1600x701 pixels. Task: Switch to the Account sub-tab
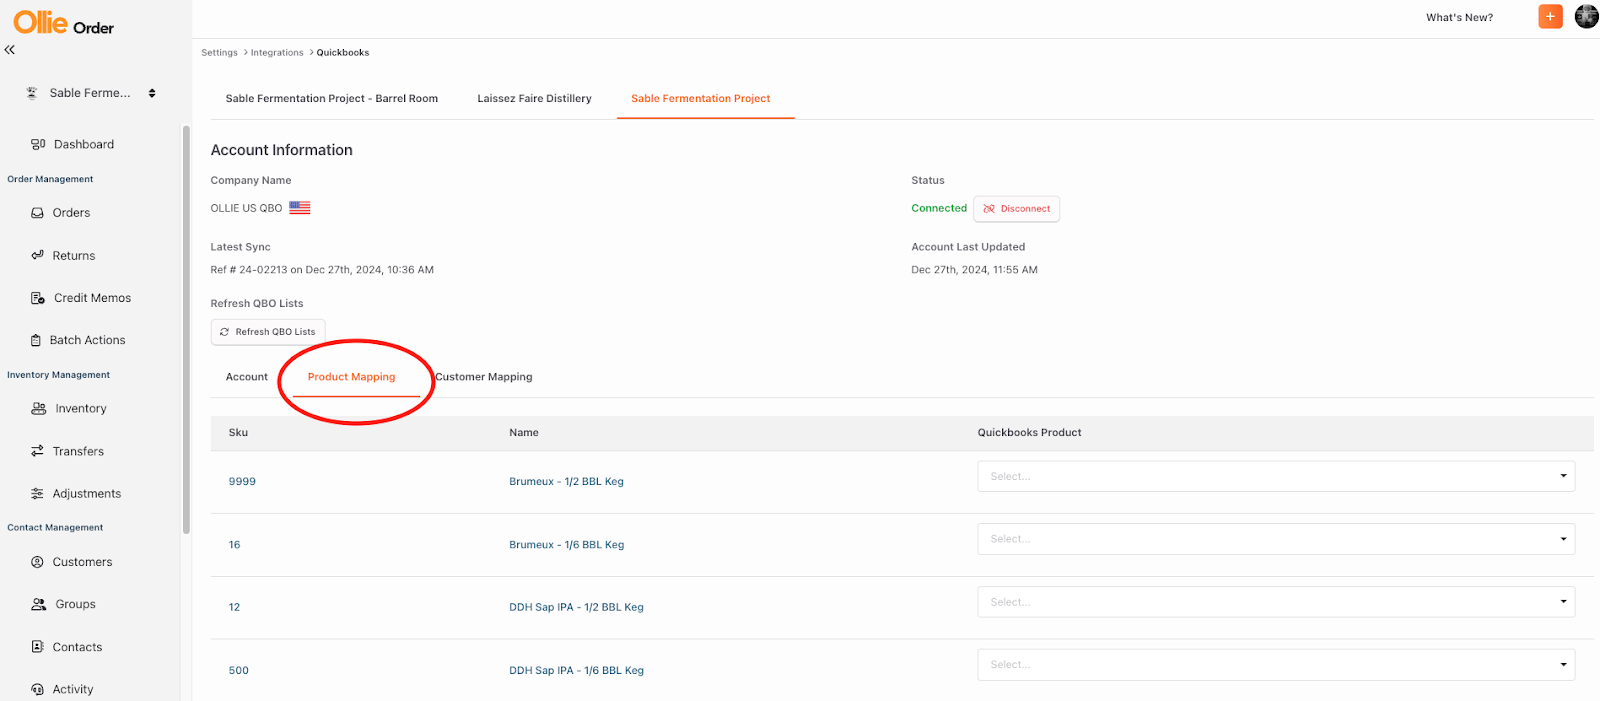point(247,377)
